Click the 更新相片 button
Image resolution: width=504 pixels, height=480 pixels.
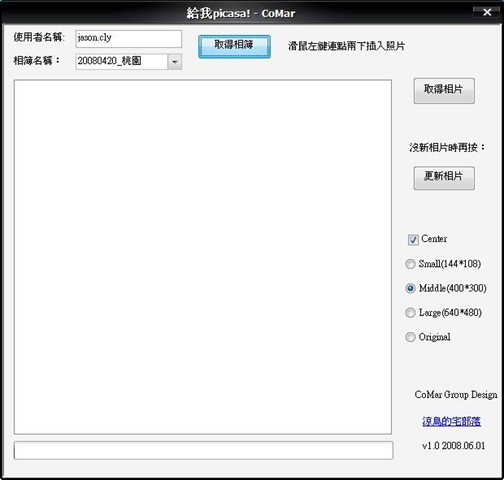(444, 178)
